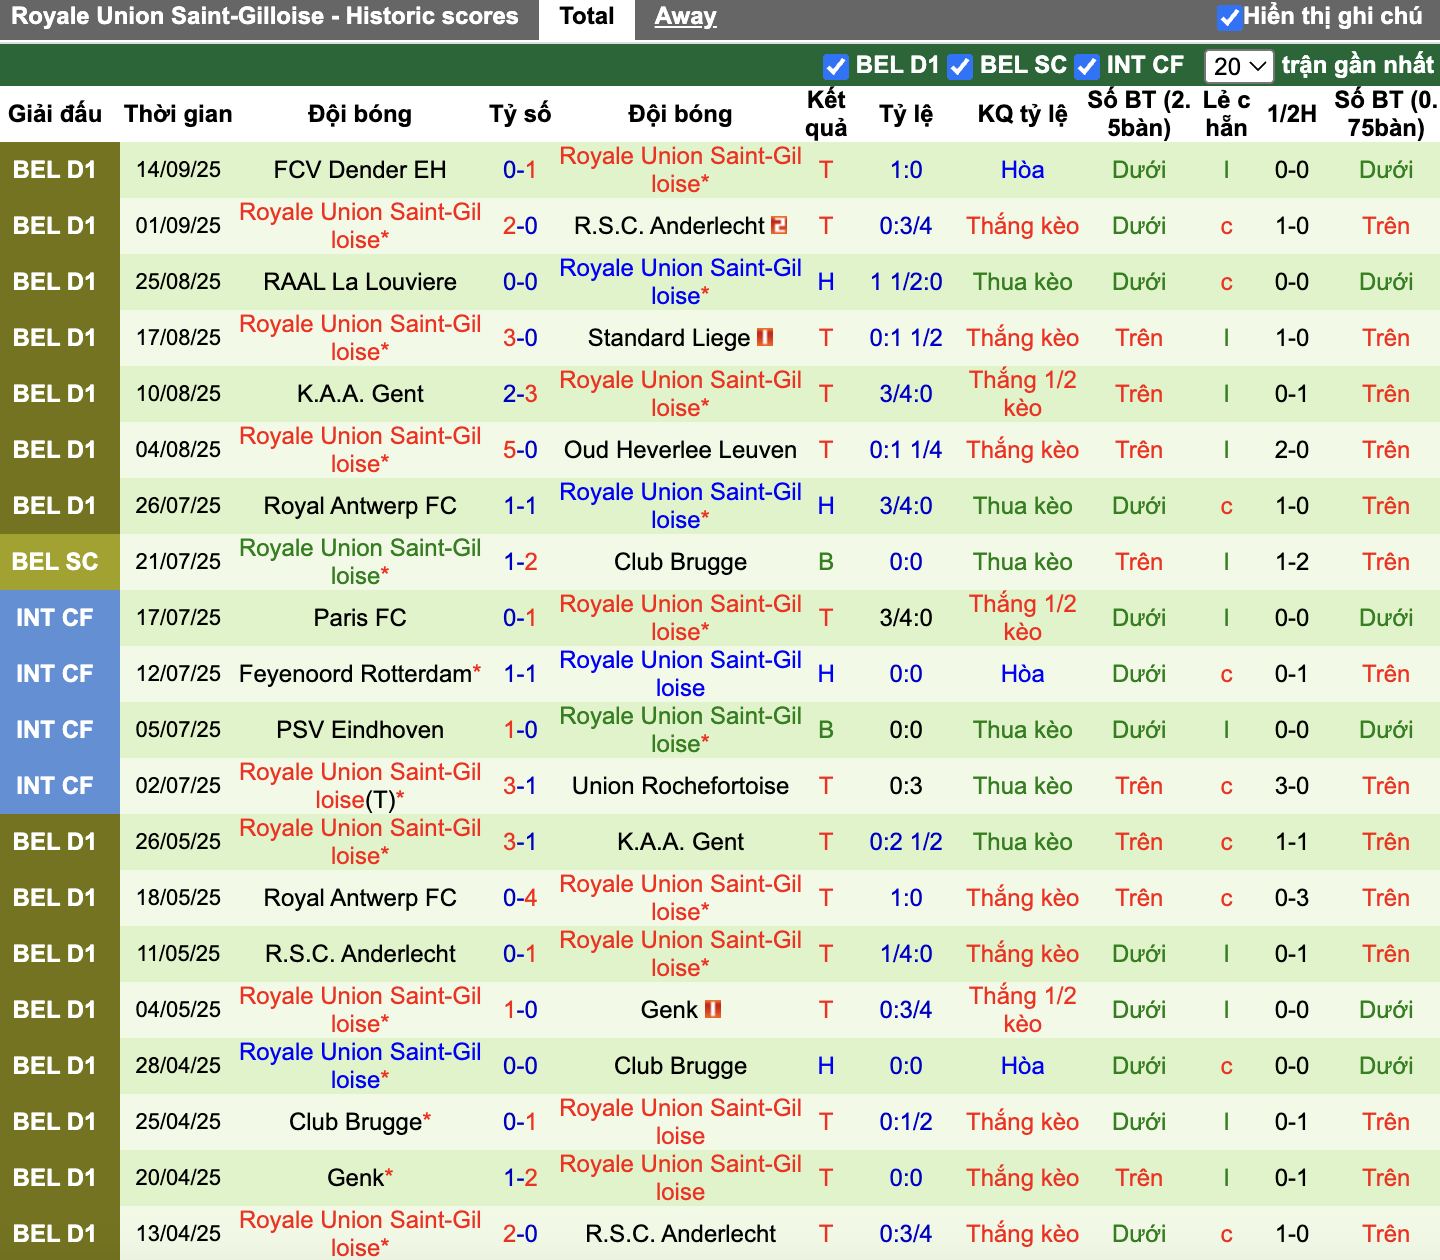1440x1260 pixels.
Task: Switch to the Away tab
Action: pos(686,17)
